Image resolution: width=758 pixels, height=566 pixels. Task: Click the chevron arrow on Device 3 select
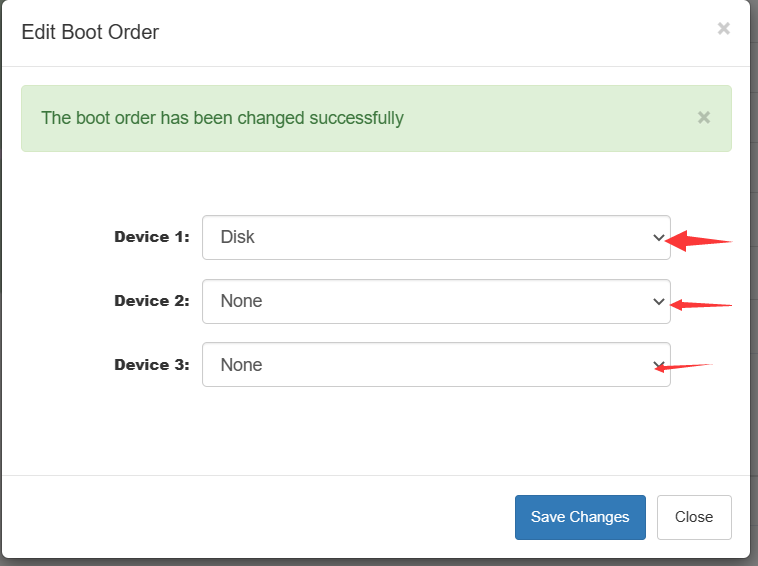click(x=658, y=365)
